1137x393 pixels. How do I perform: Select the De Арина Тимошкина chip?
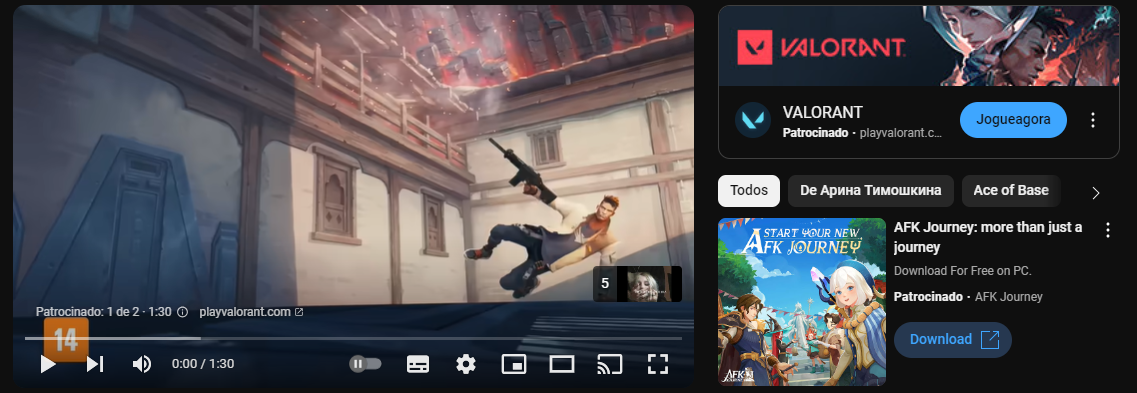tap(871, 191)
